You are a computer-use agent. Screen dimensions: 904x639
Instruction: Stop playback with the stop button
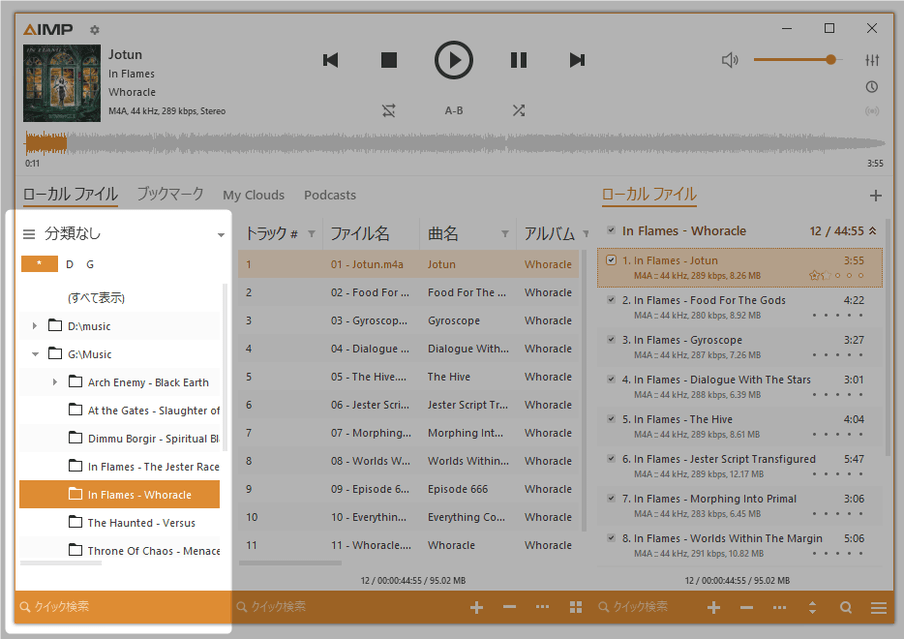click(x=389, y=60)
